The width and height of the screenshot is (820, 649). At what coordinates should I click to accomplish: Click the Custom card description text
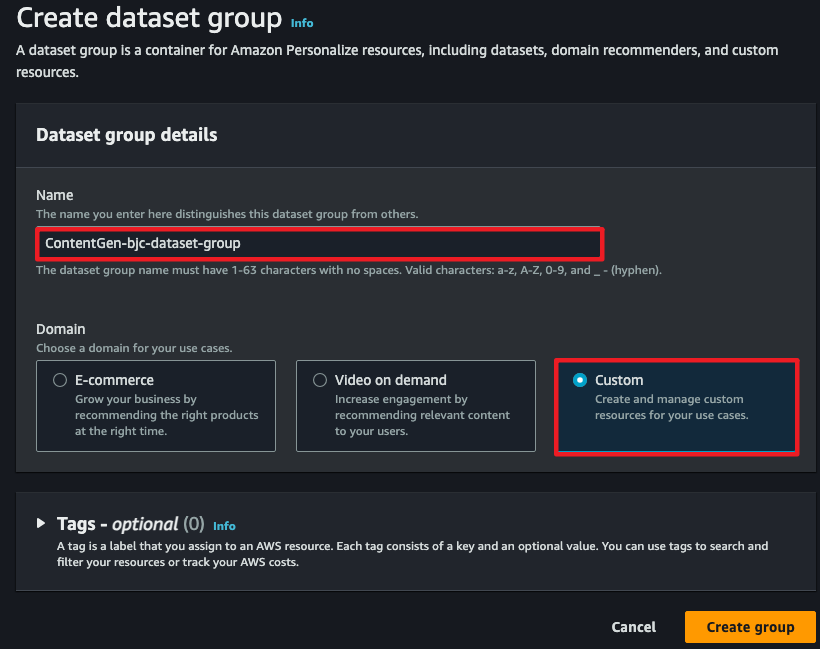[671, 407]
